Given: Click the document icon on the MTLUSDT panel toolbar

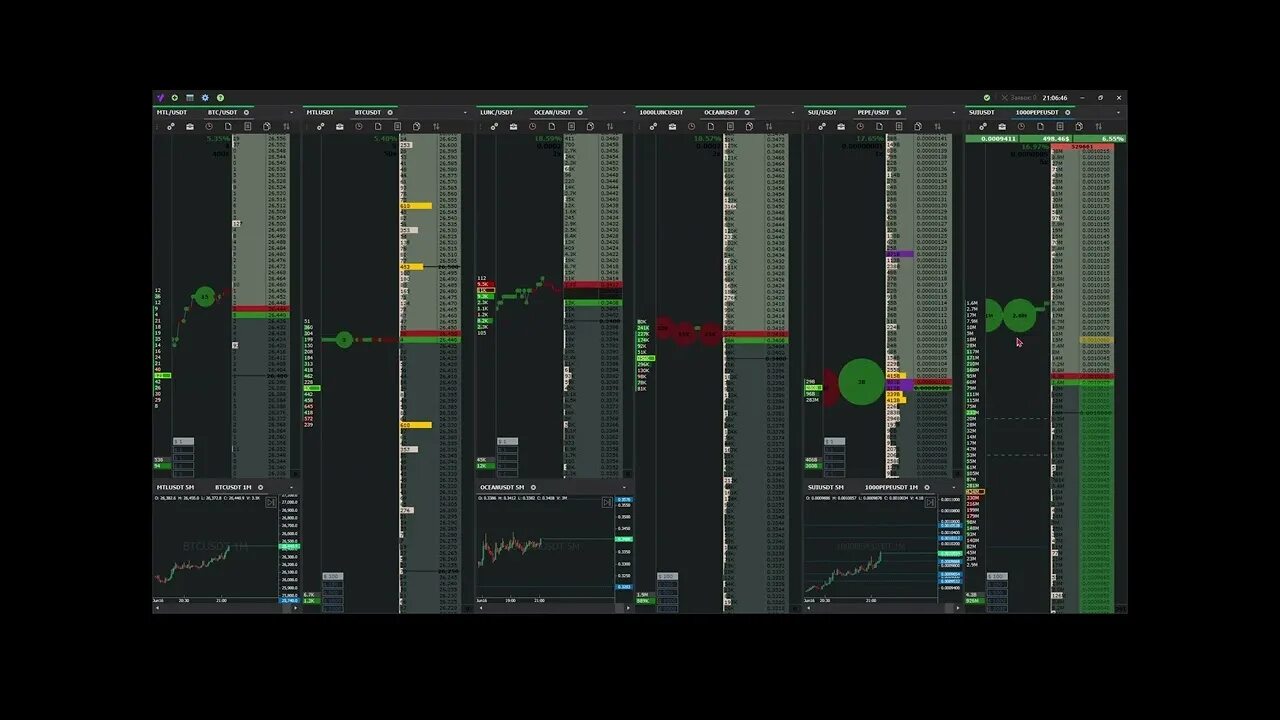Looking at the screenshot, I should click(x=379, y=127).
